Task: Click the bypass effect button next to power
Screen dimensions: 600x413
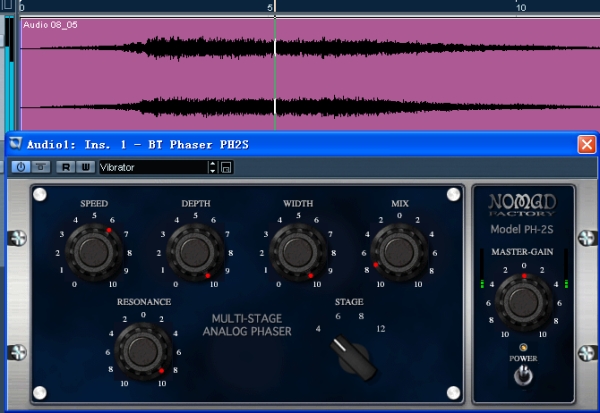Action: click(41, 167)
